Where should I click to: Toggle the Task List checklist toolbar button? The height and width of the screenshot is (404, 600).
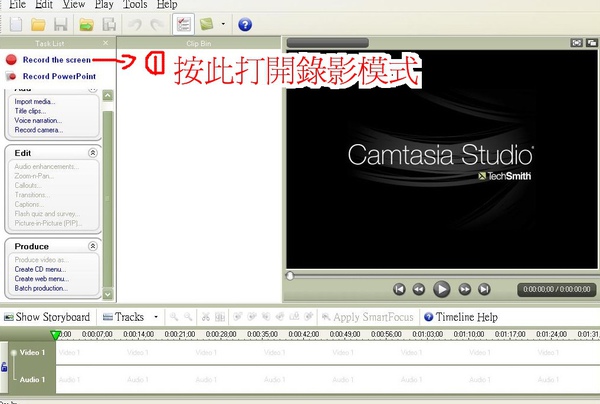coord(183,24)
